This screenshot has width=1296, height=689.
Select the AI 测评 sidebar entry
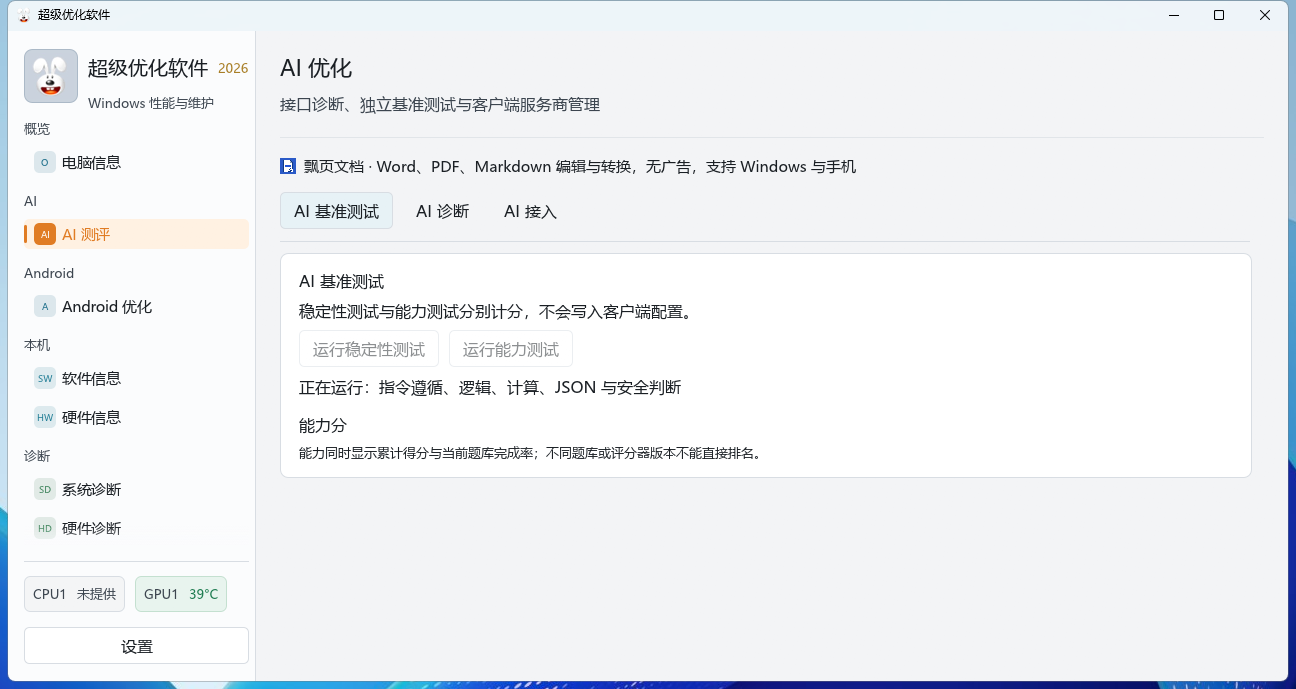tap(136, 234)
